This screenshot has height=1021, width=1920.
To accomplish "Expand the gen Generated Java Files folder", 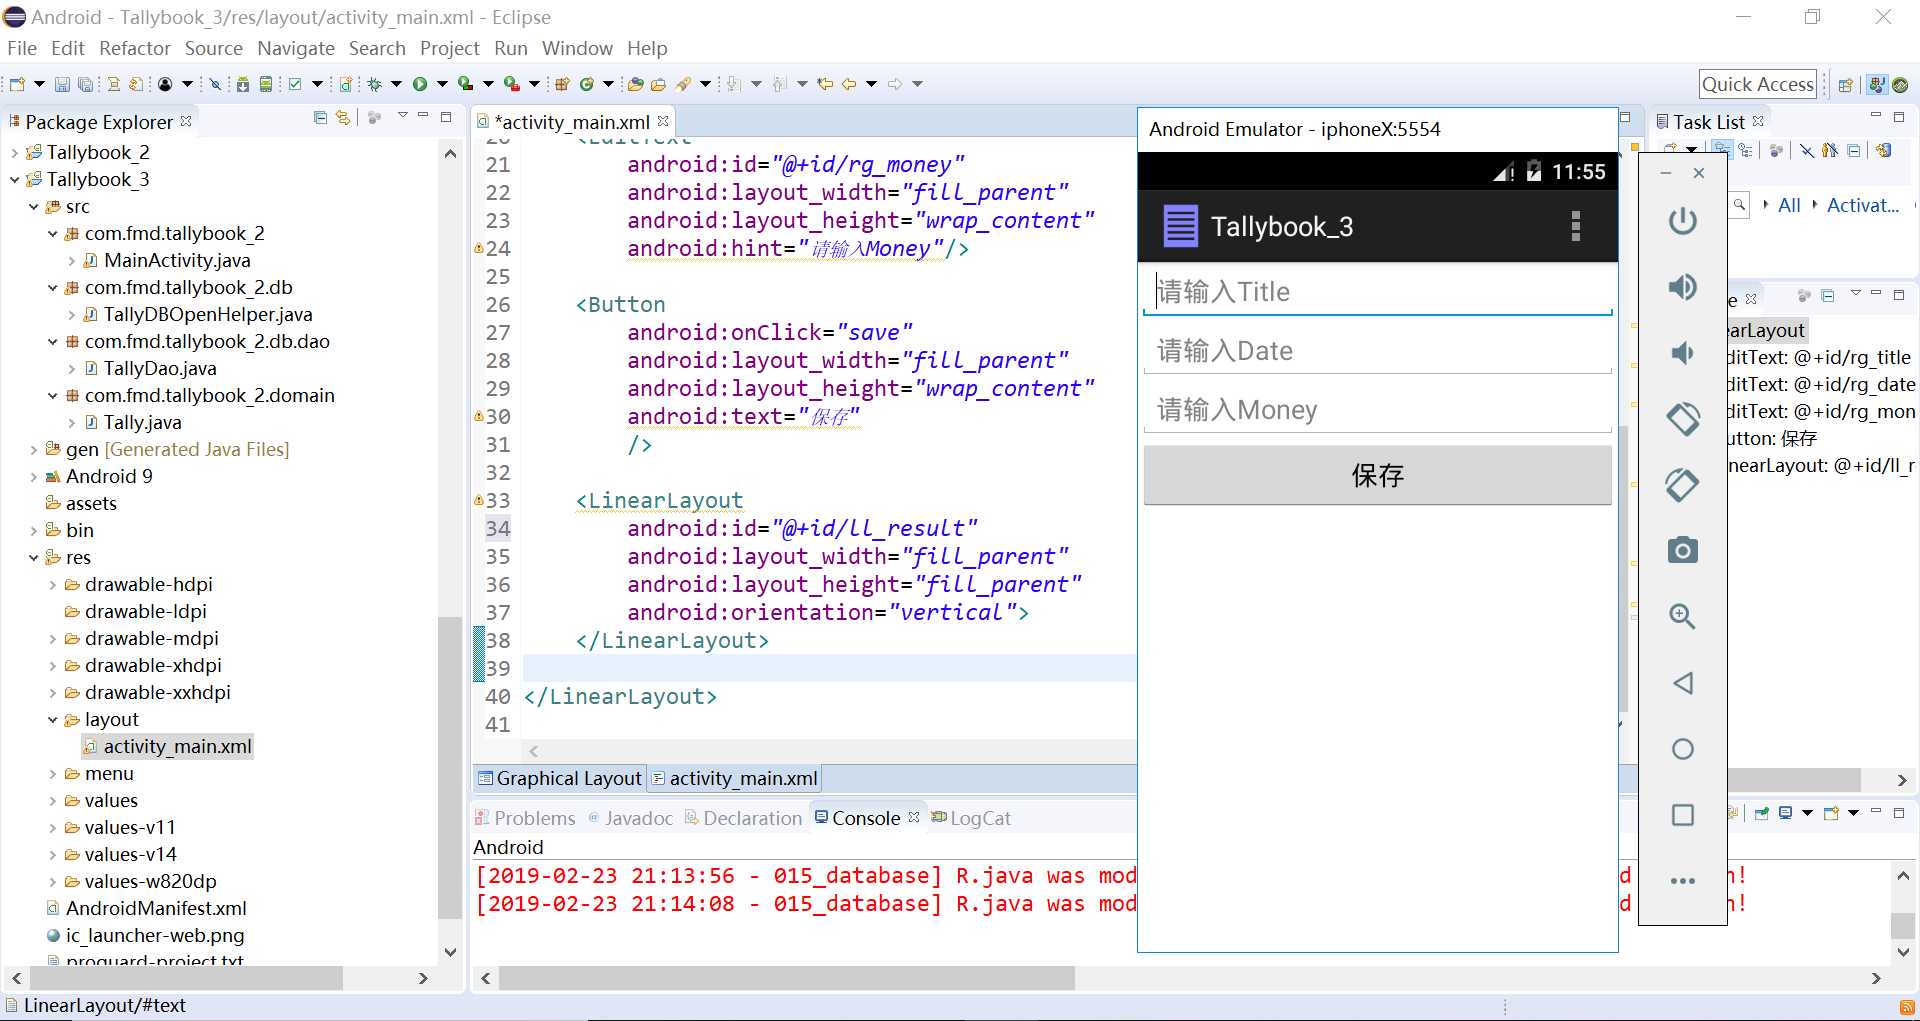I will [x=33, y=450].
